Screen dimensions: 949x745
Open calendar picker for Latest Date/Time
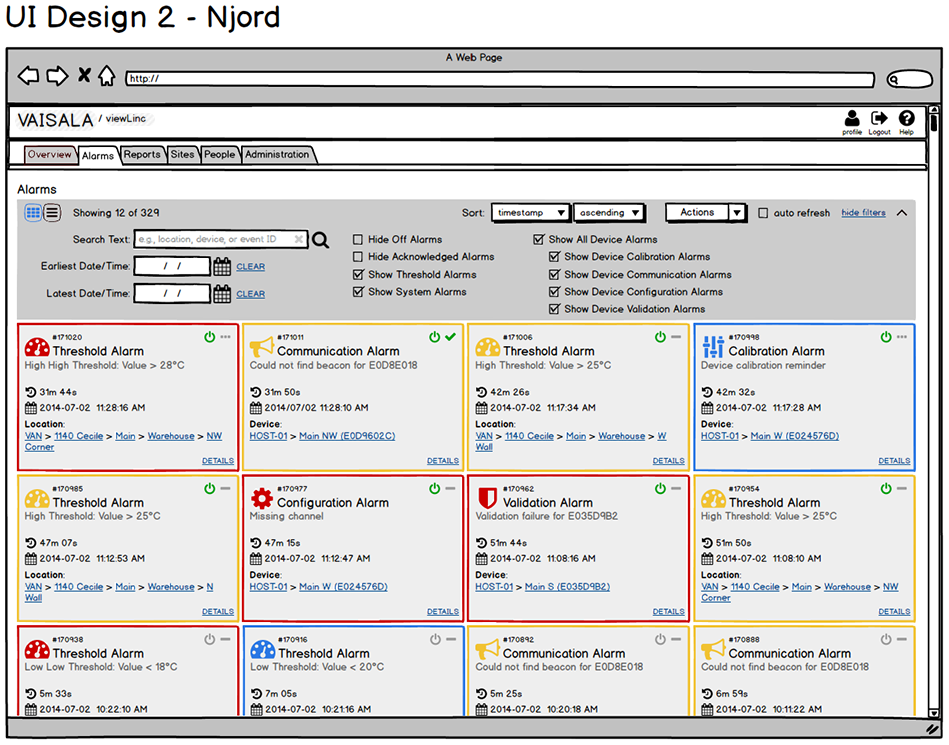tap(222, 294)
